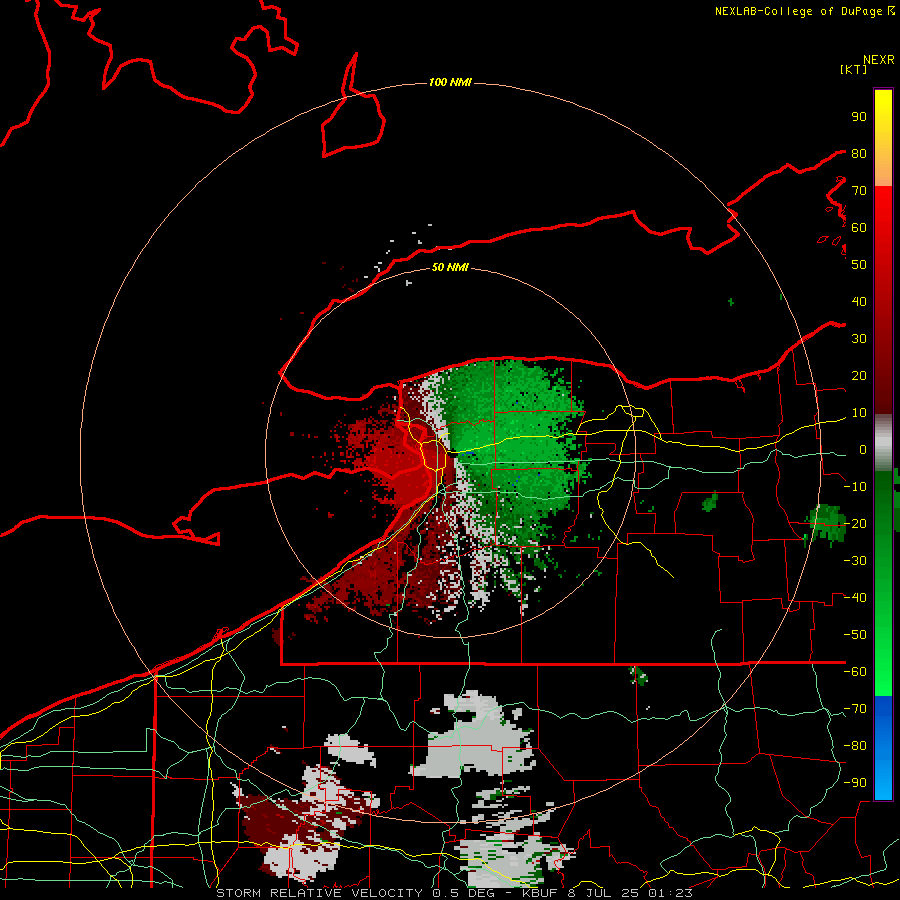Click the -30 value on the velocity scale
The image size is (900, 900).
[x=855, y=561]
